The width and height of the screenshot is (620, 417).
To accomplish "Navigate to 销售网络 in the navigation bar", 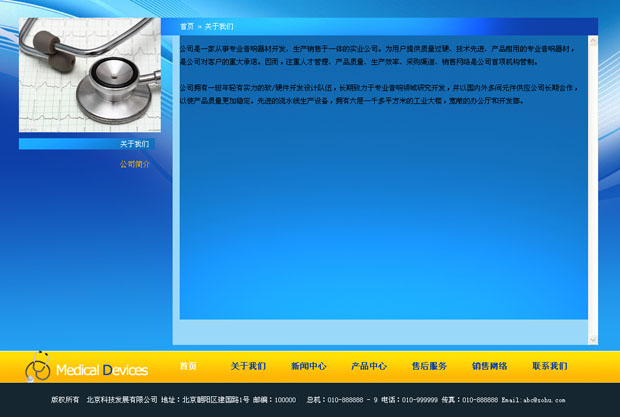I will (x=489, y=366).
